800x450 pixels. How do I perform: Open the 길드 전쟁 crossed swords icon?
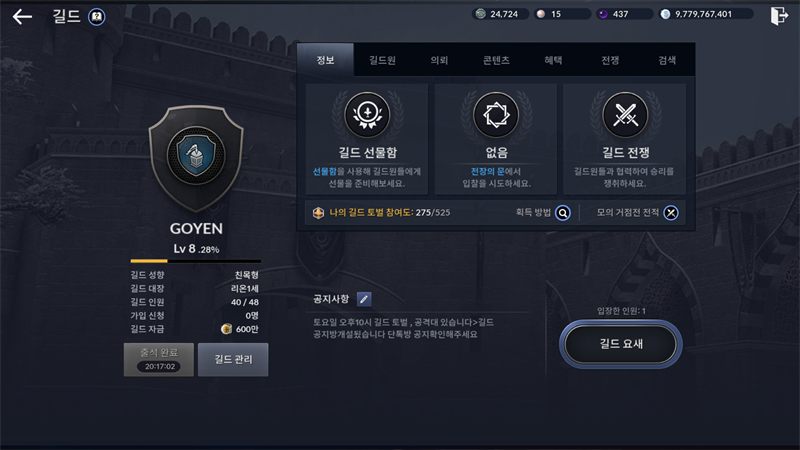[x=625, y=114]
